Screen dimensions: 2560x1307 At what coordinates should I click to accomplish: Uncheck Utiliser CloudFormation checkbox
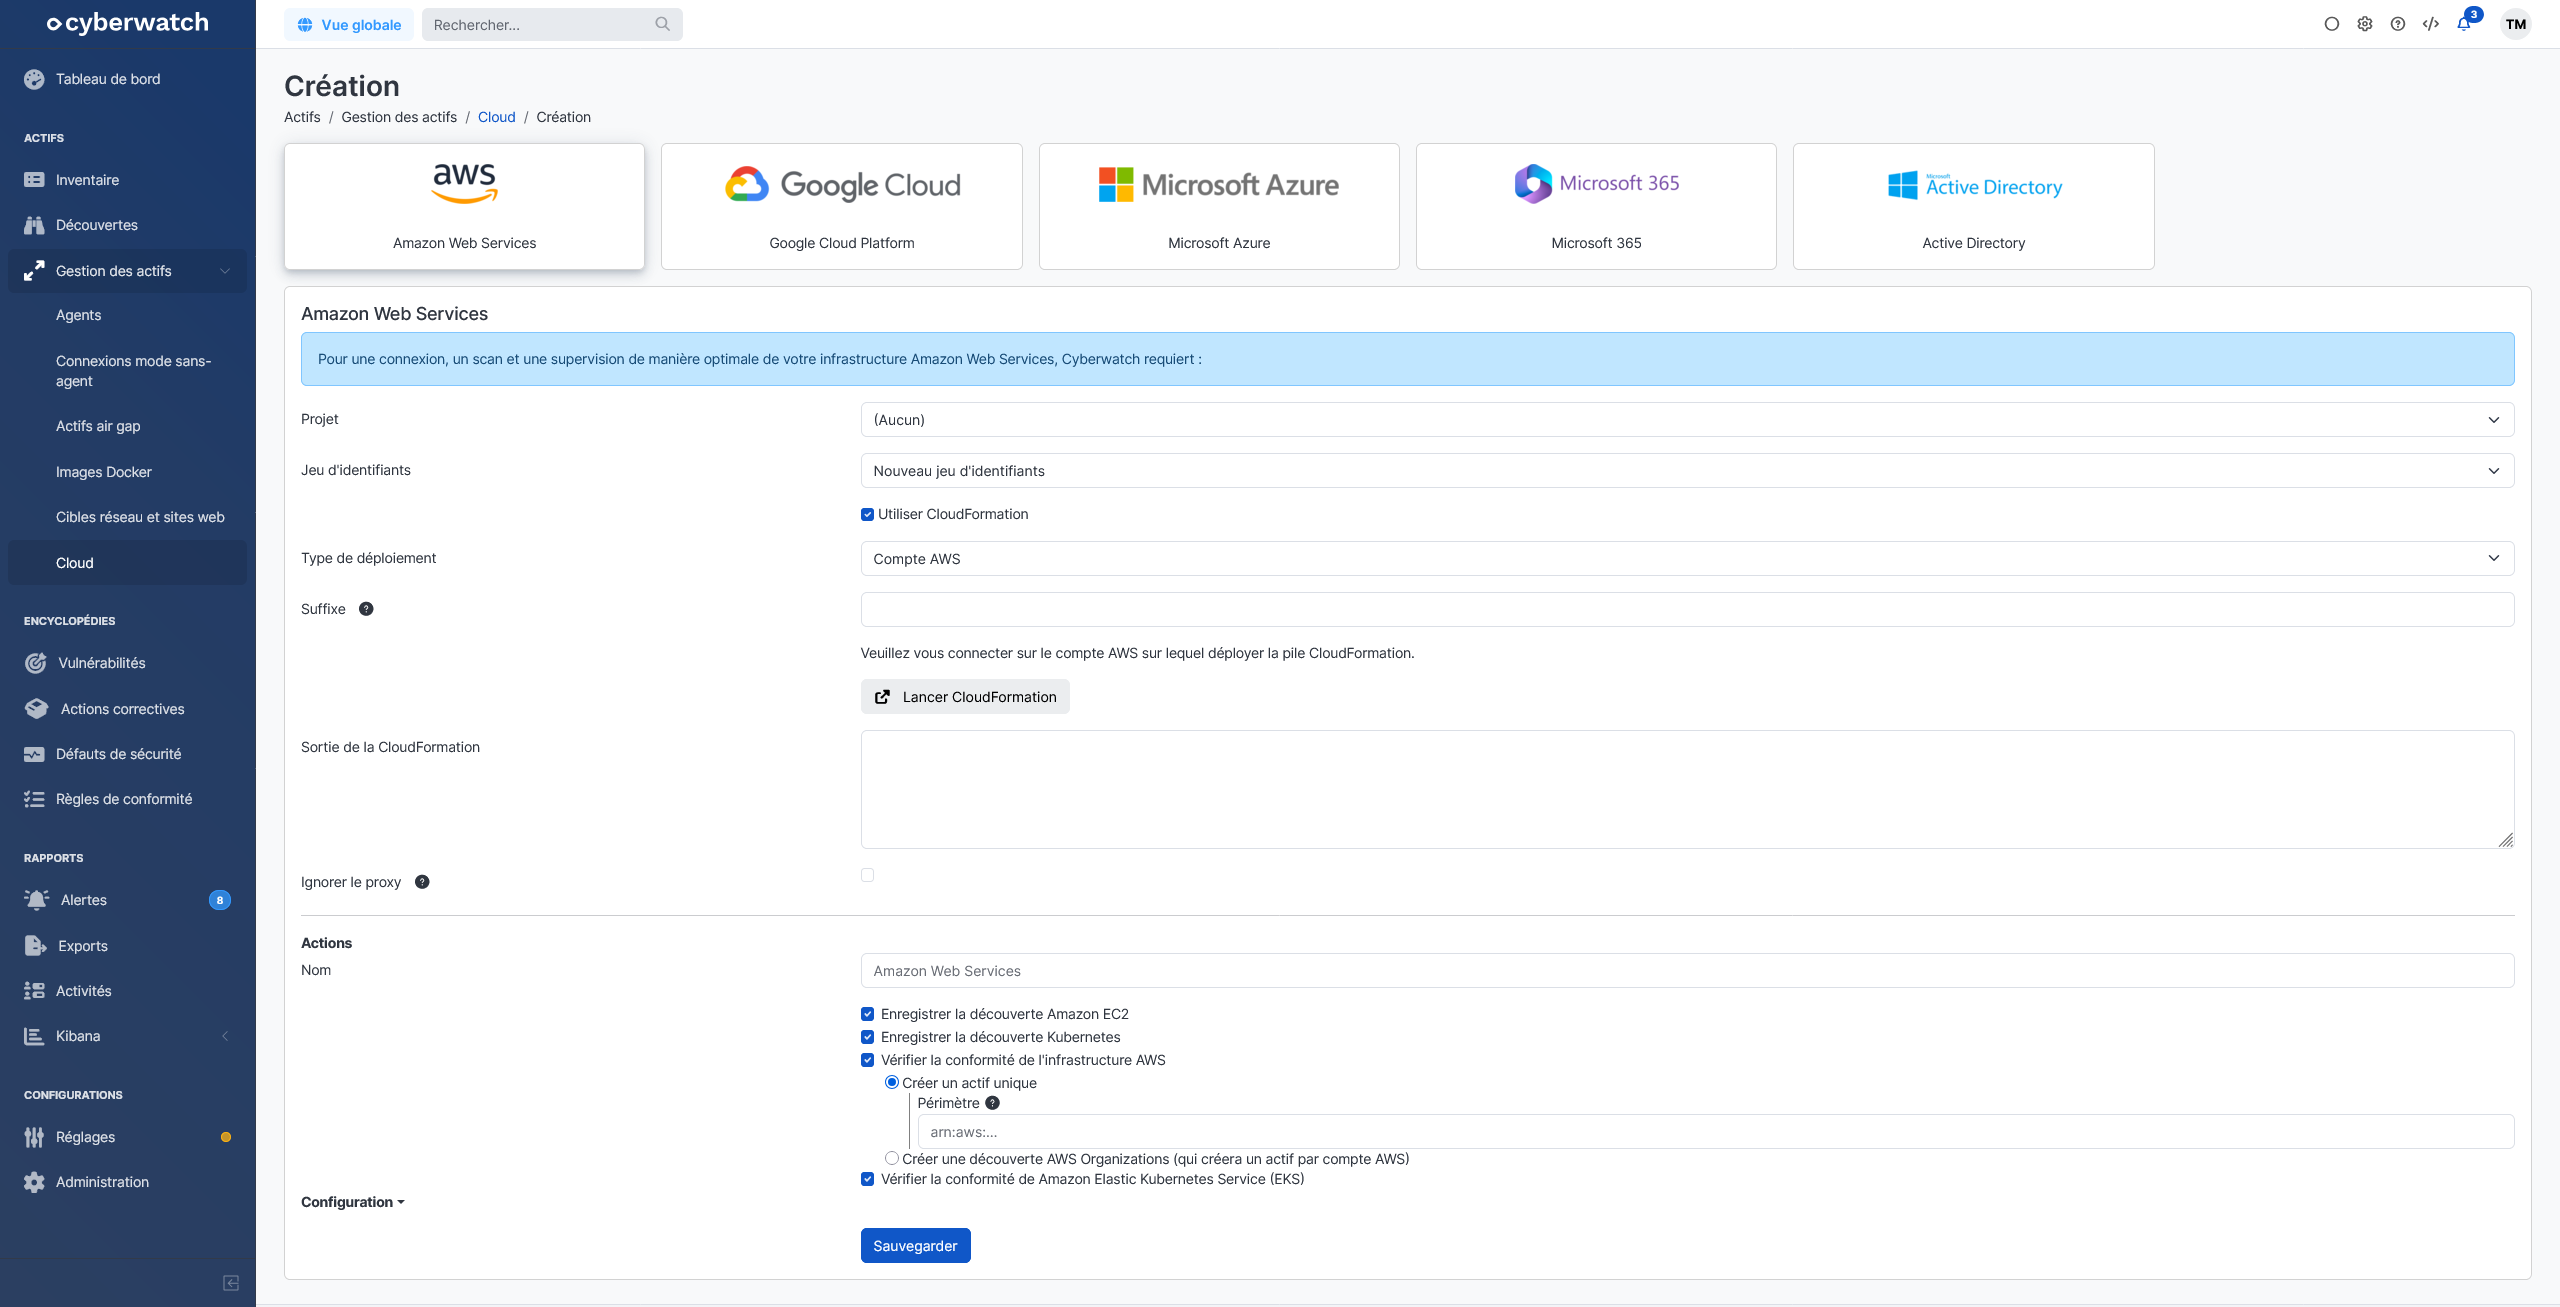tap(867, 514)
